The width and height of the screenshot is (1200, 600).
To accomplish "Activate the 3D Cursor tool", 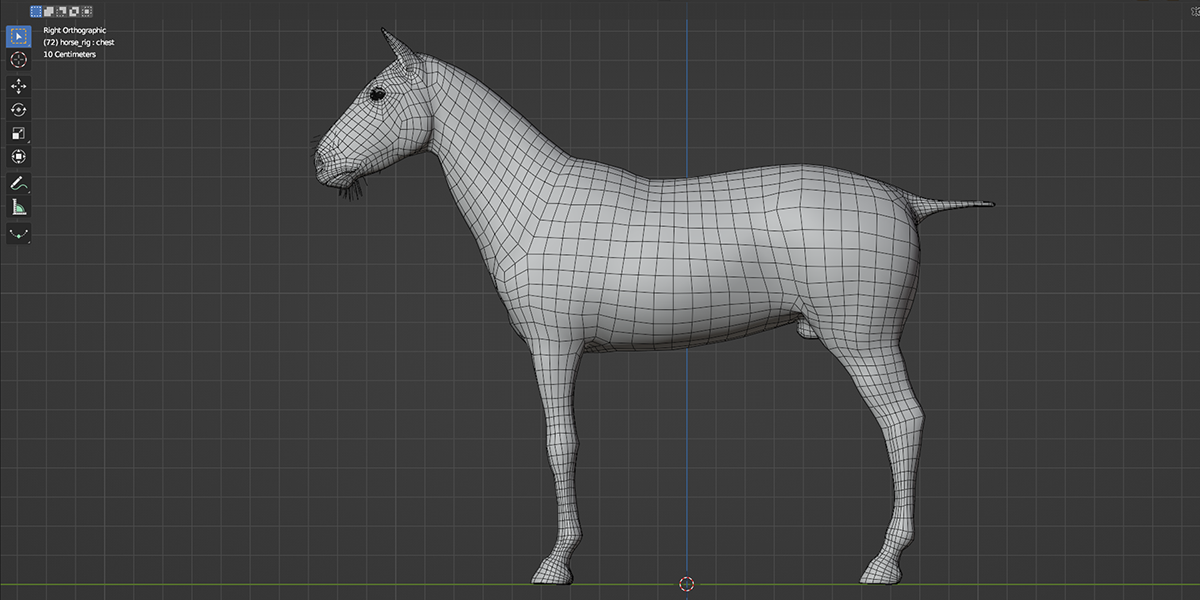I will [x=19, y=61].
